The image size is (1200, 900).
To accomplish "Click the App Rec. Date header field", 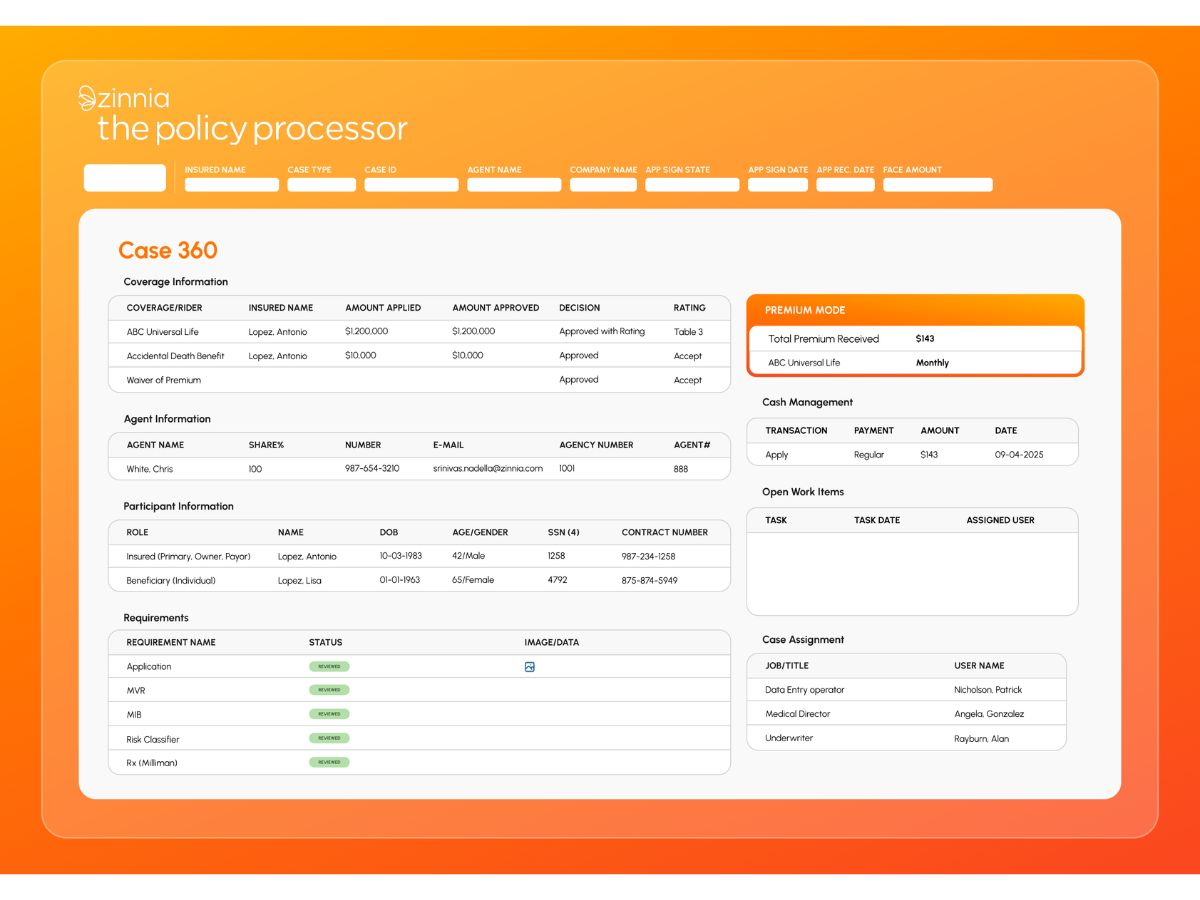I will click(846, 185).
